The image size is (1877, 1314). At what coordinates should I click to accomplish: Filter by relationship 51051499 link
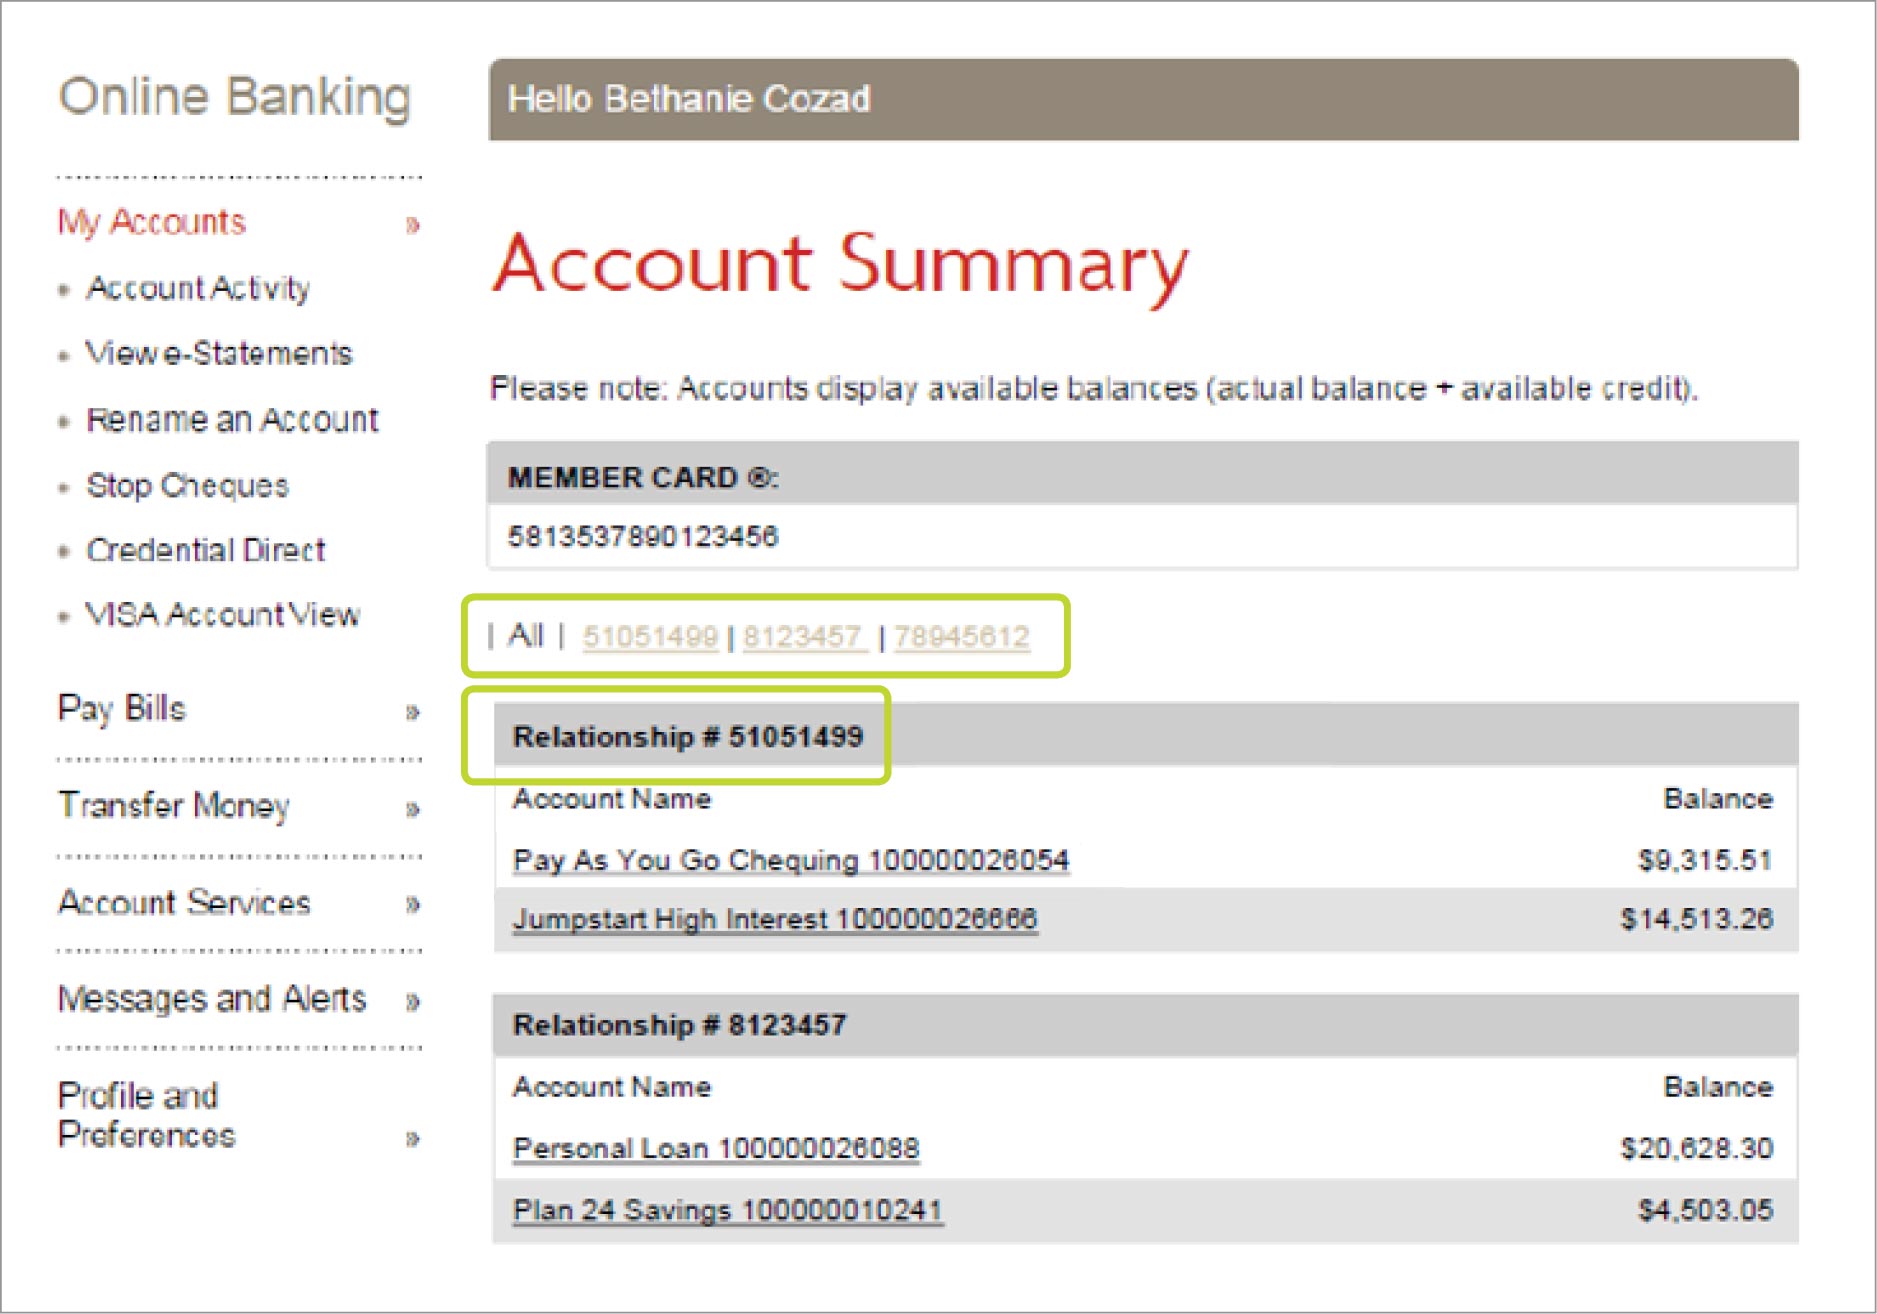650,637
